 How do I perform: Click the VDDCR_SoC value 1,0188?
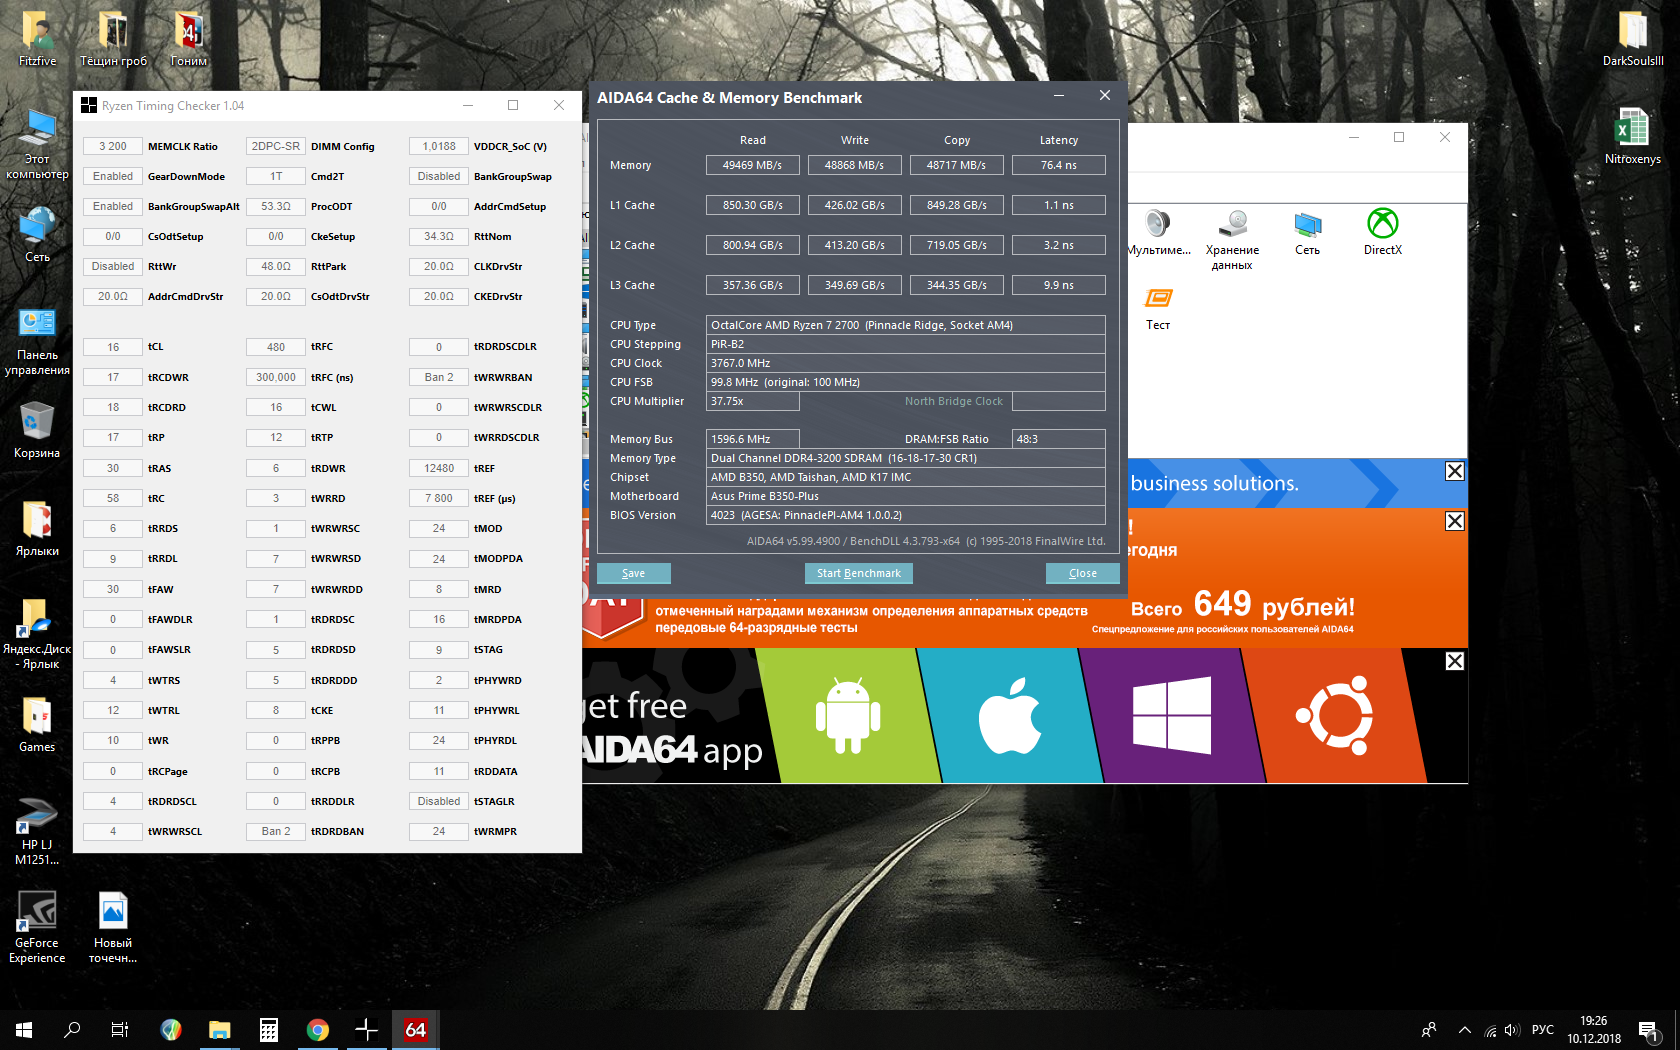439,146
